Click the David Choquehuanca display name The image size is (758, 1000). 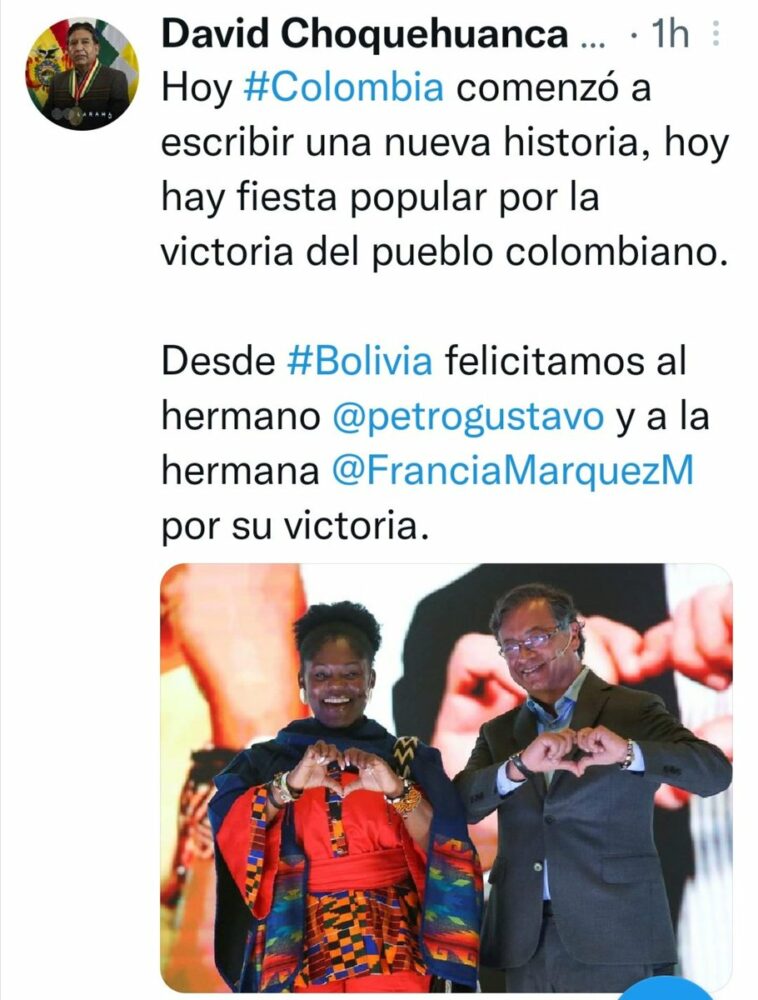pyautogui.click(x=365, y=34)
